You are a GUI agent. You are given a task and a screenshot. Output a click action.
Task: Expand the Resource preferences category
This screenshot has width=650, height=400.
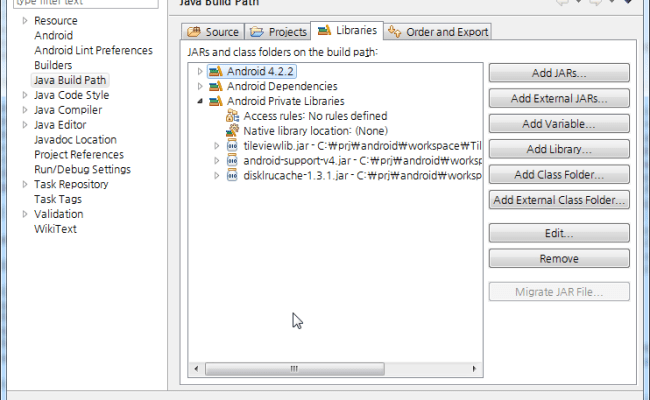pyautogui.click(x=25, y=21)
